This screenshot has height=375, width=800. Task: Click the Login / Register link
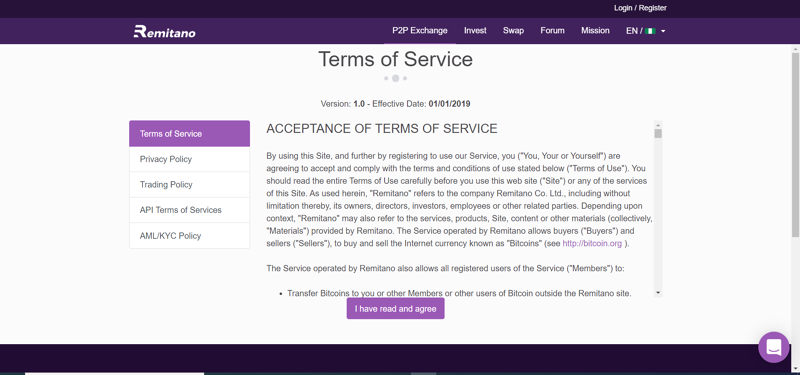[x=640, y=8]
